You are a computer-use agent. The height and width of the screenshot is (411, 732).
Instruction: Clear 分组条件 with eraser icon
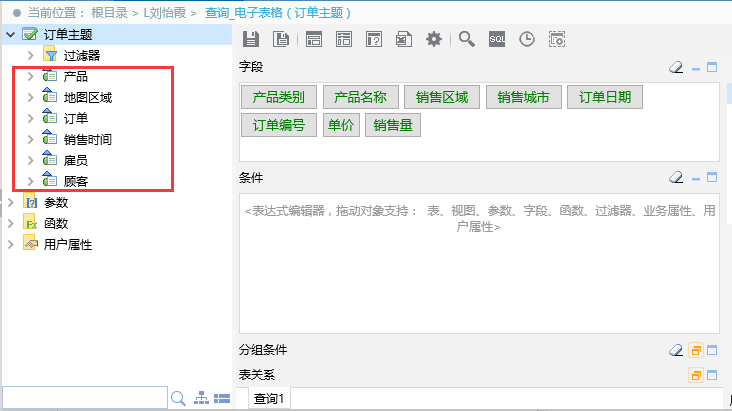[676, 350]
